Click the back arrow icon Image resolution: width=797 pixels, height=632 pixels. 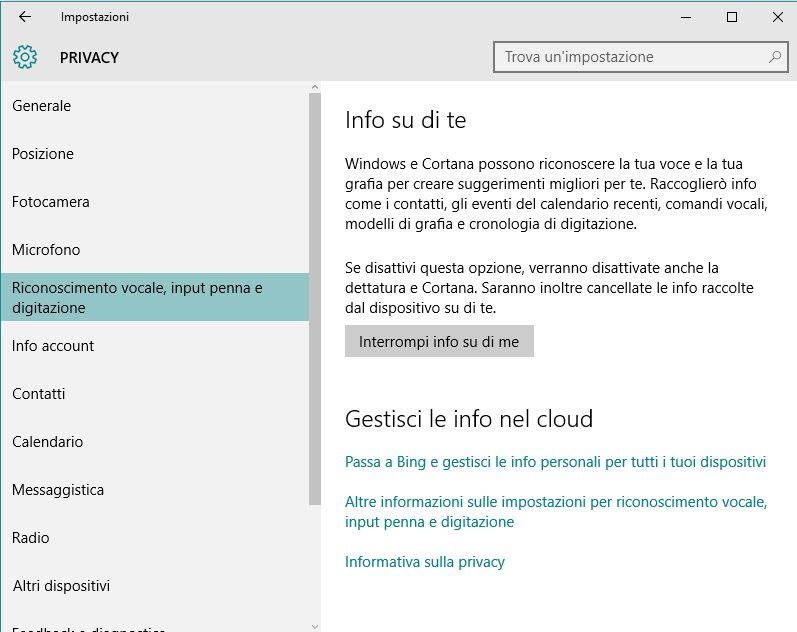coord(25,17)
